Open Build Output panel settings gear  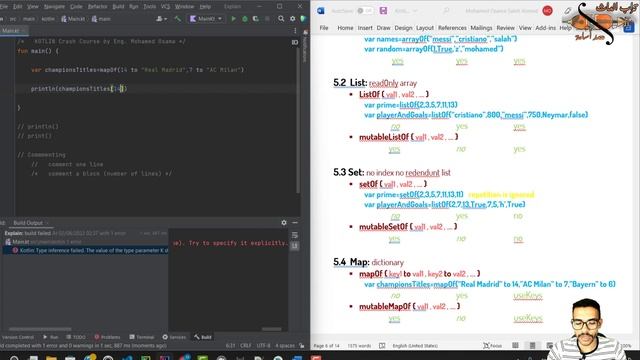click(284, 222)
